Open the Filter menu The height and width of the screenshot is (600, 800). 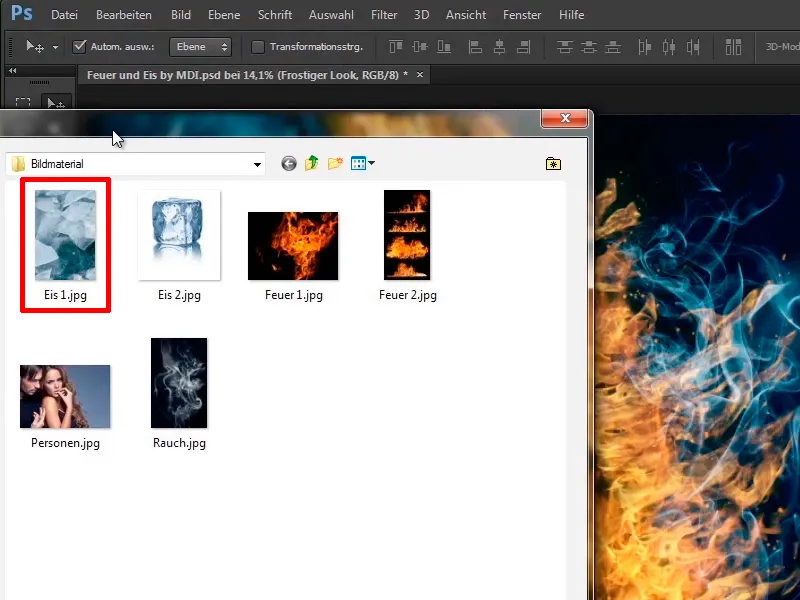point(384,15)
